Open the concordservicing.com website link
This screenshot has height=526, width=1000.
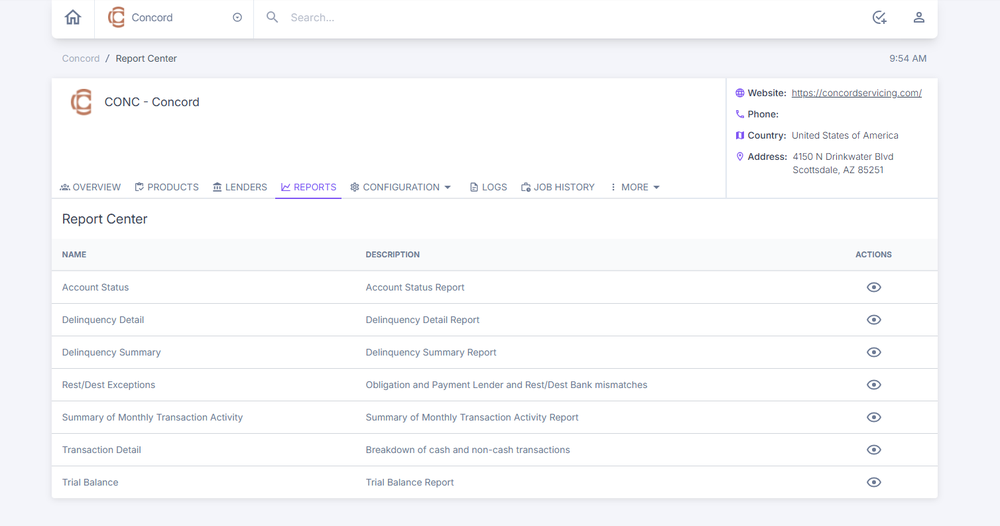[x=857, y=93]
